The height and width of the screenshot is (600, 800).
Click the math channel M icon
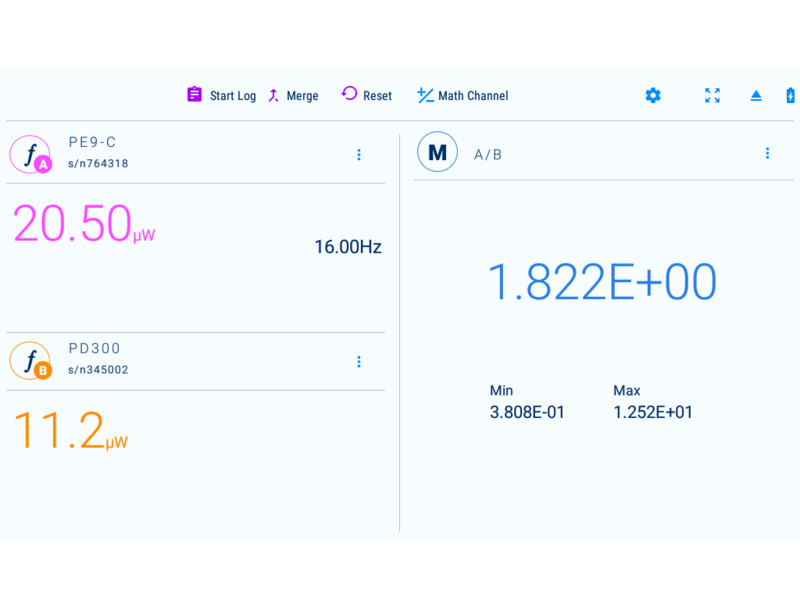pyautogui.click(x=437, y=152)
